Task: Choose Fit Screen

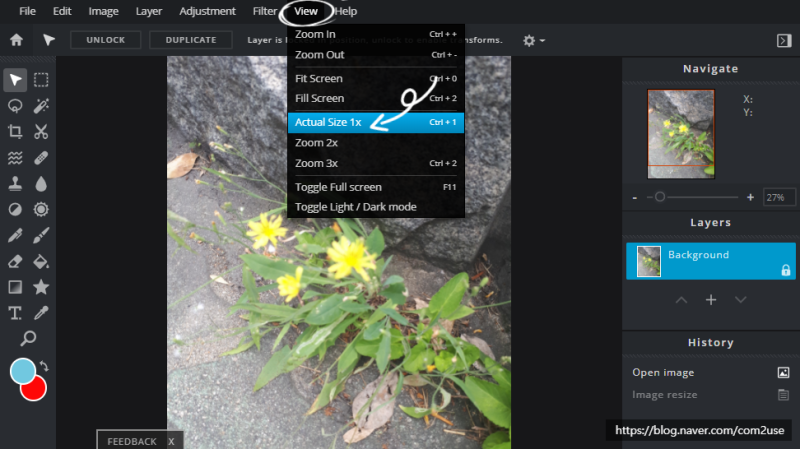Action: [376, 79]
